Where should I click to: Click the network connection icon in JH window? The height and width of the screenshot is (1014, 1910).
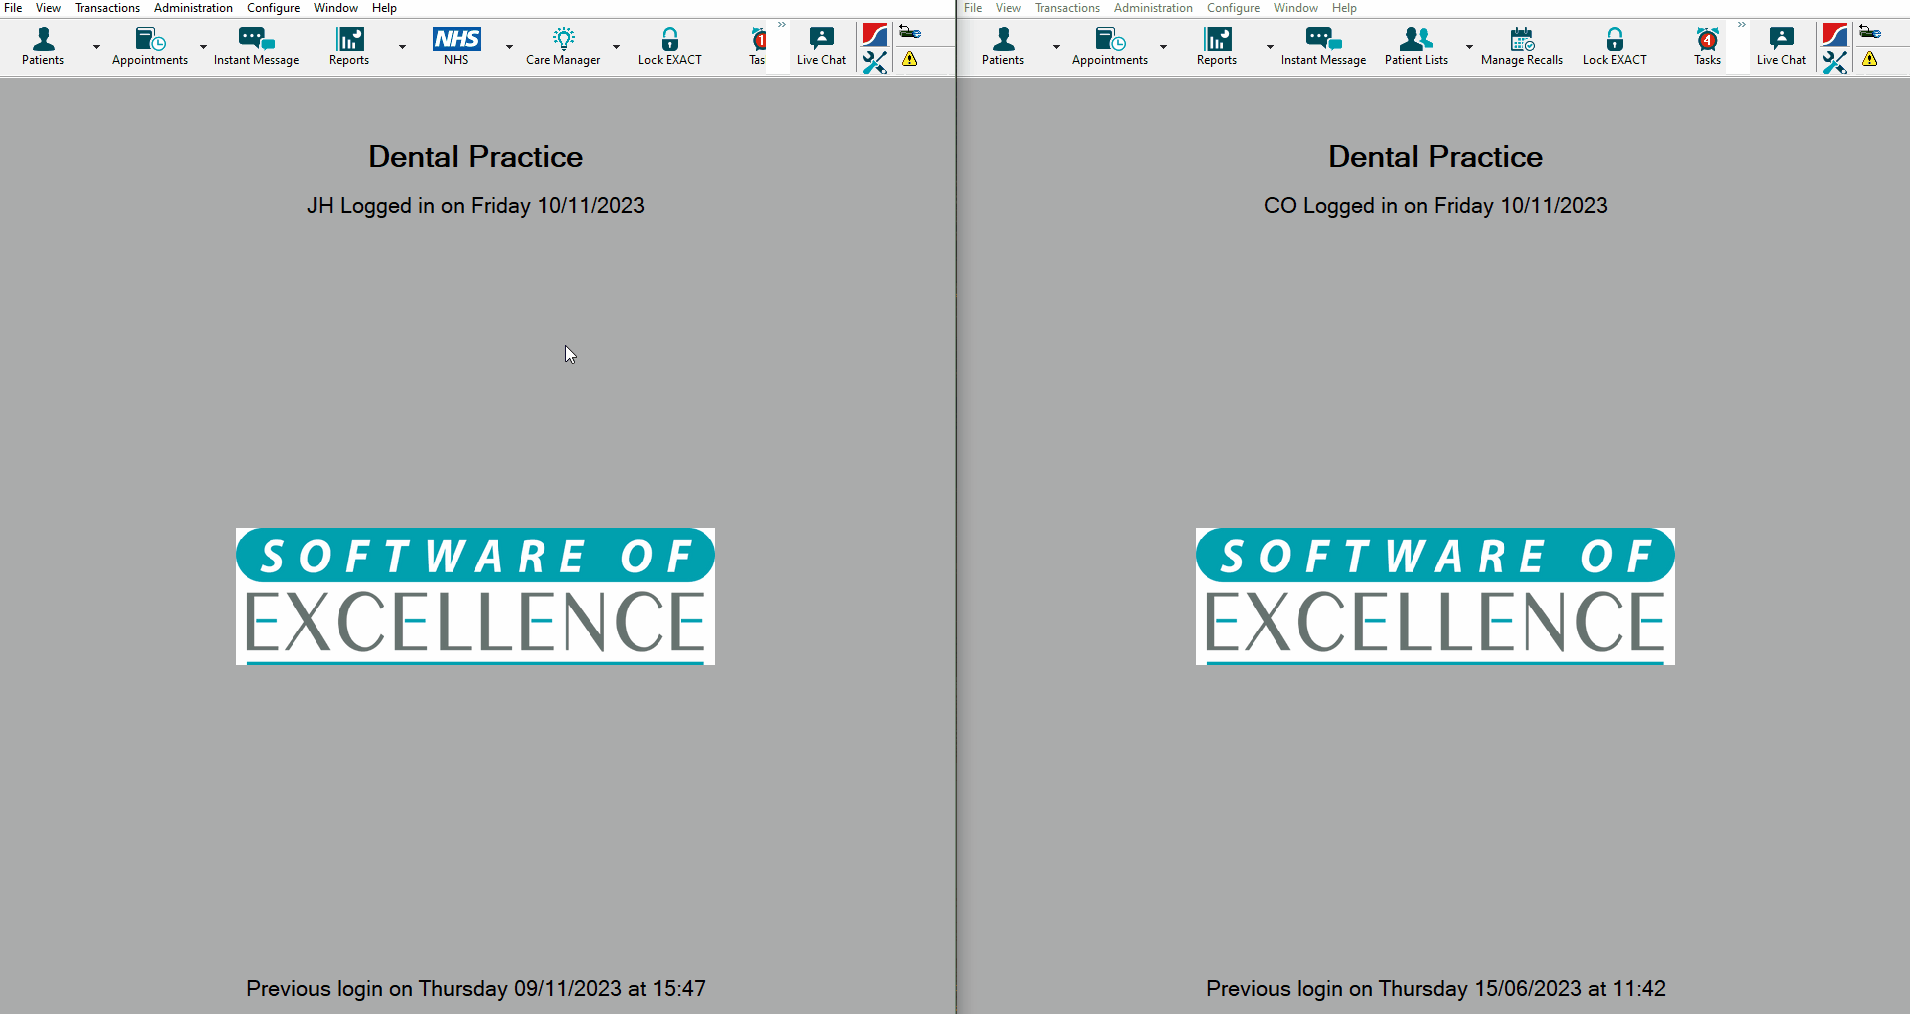[910, 33]
